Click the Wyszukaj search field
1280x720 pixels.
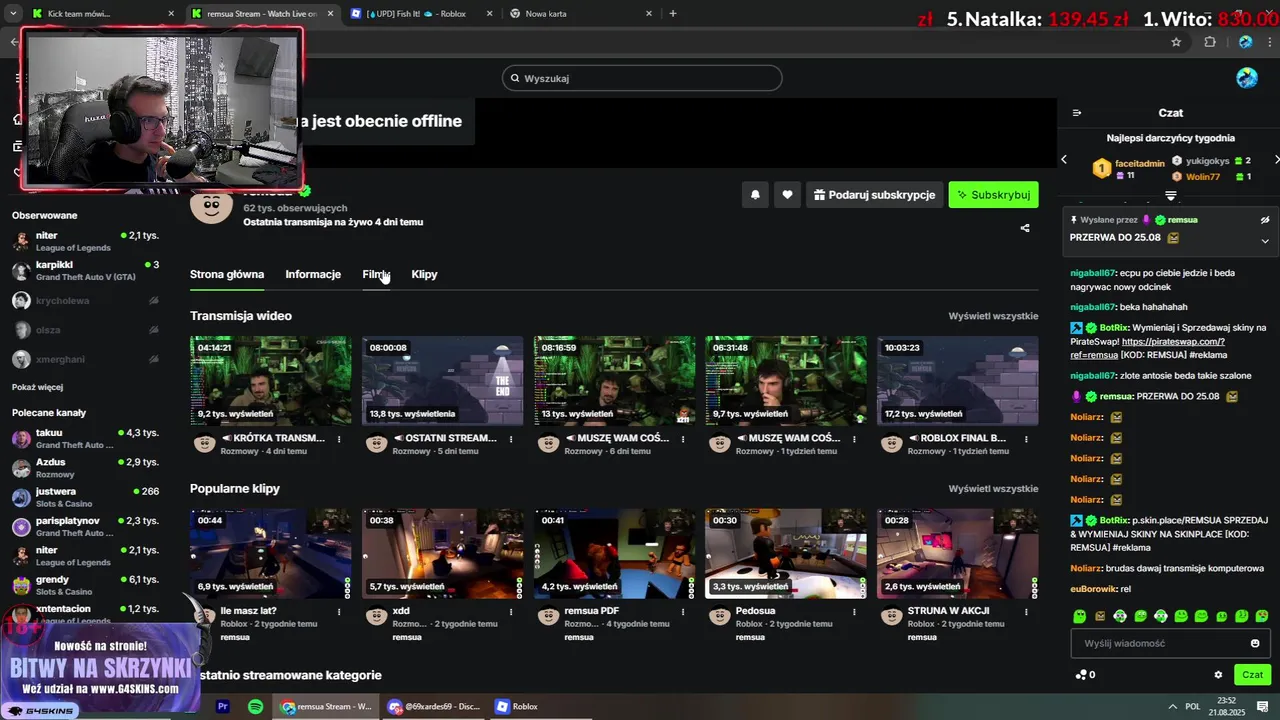(x=642, y=78)
